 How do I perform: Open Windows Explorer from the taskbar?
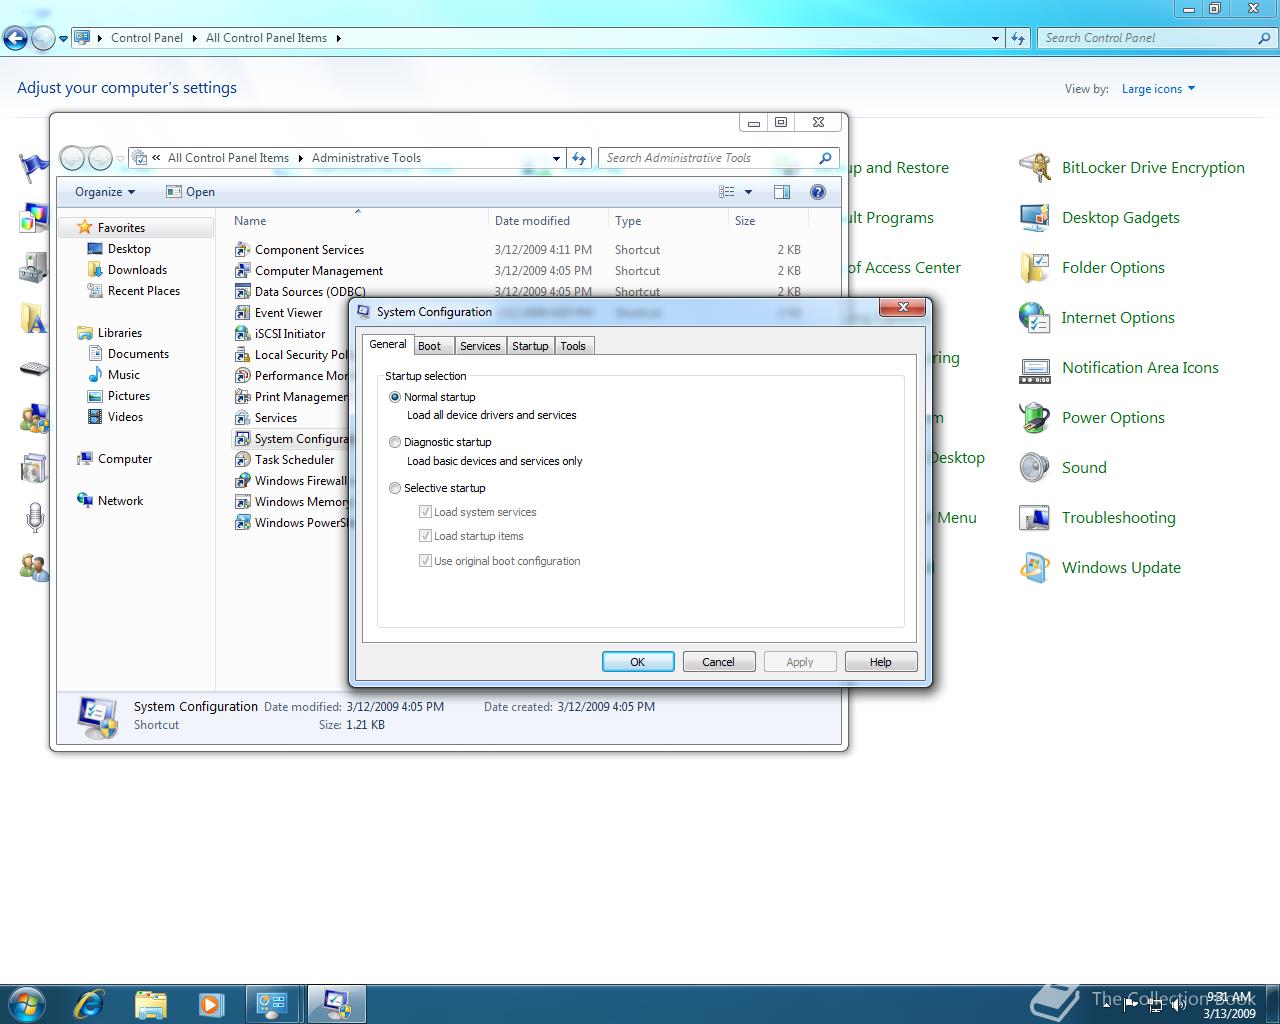coord(150,1003)
